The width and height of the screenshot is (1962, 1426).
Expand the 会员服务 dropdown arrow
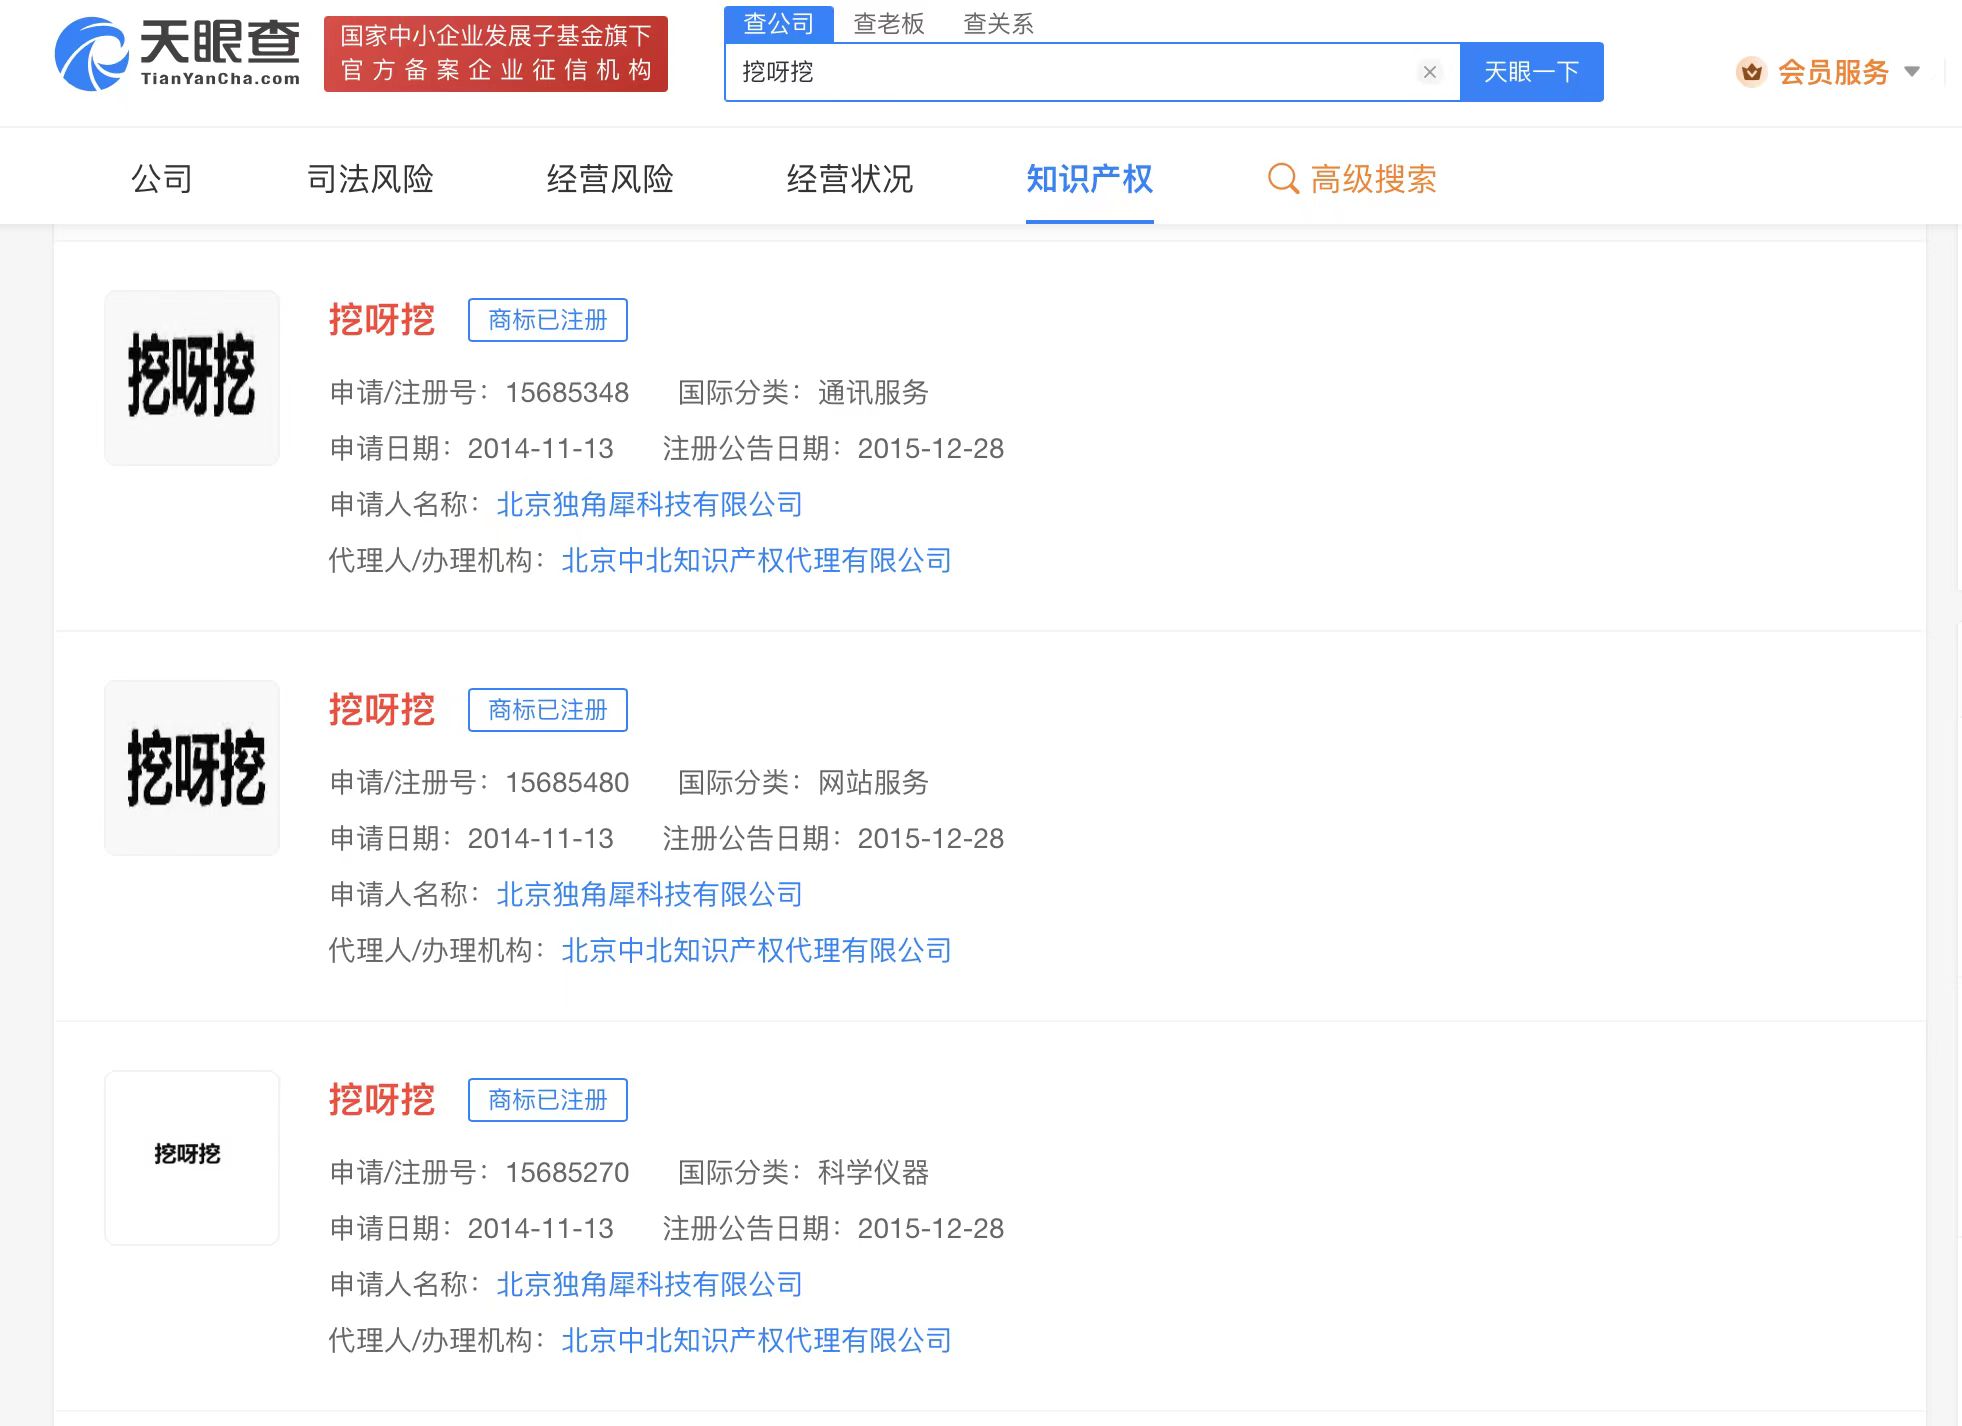coord(1912,72)
